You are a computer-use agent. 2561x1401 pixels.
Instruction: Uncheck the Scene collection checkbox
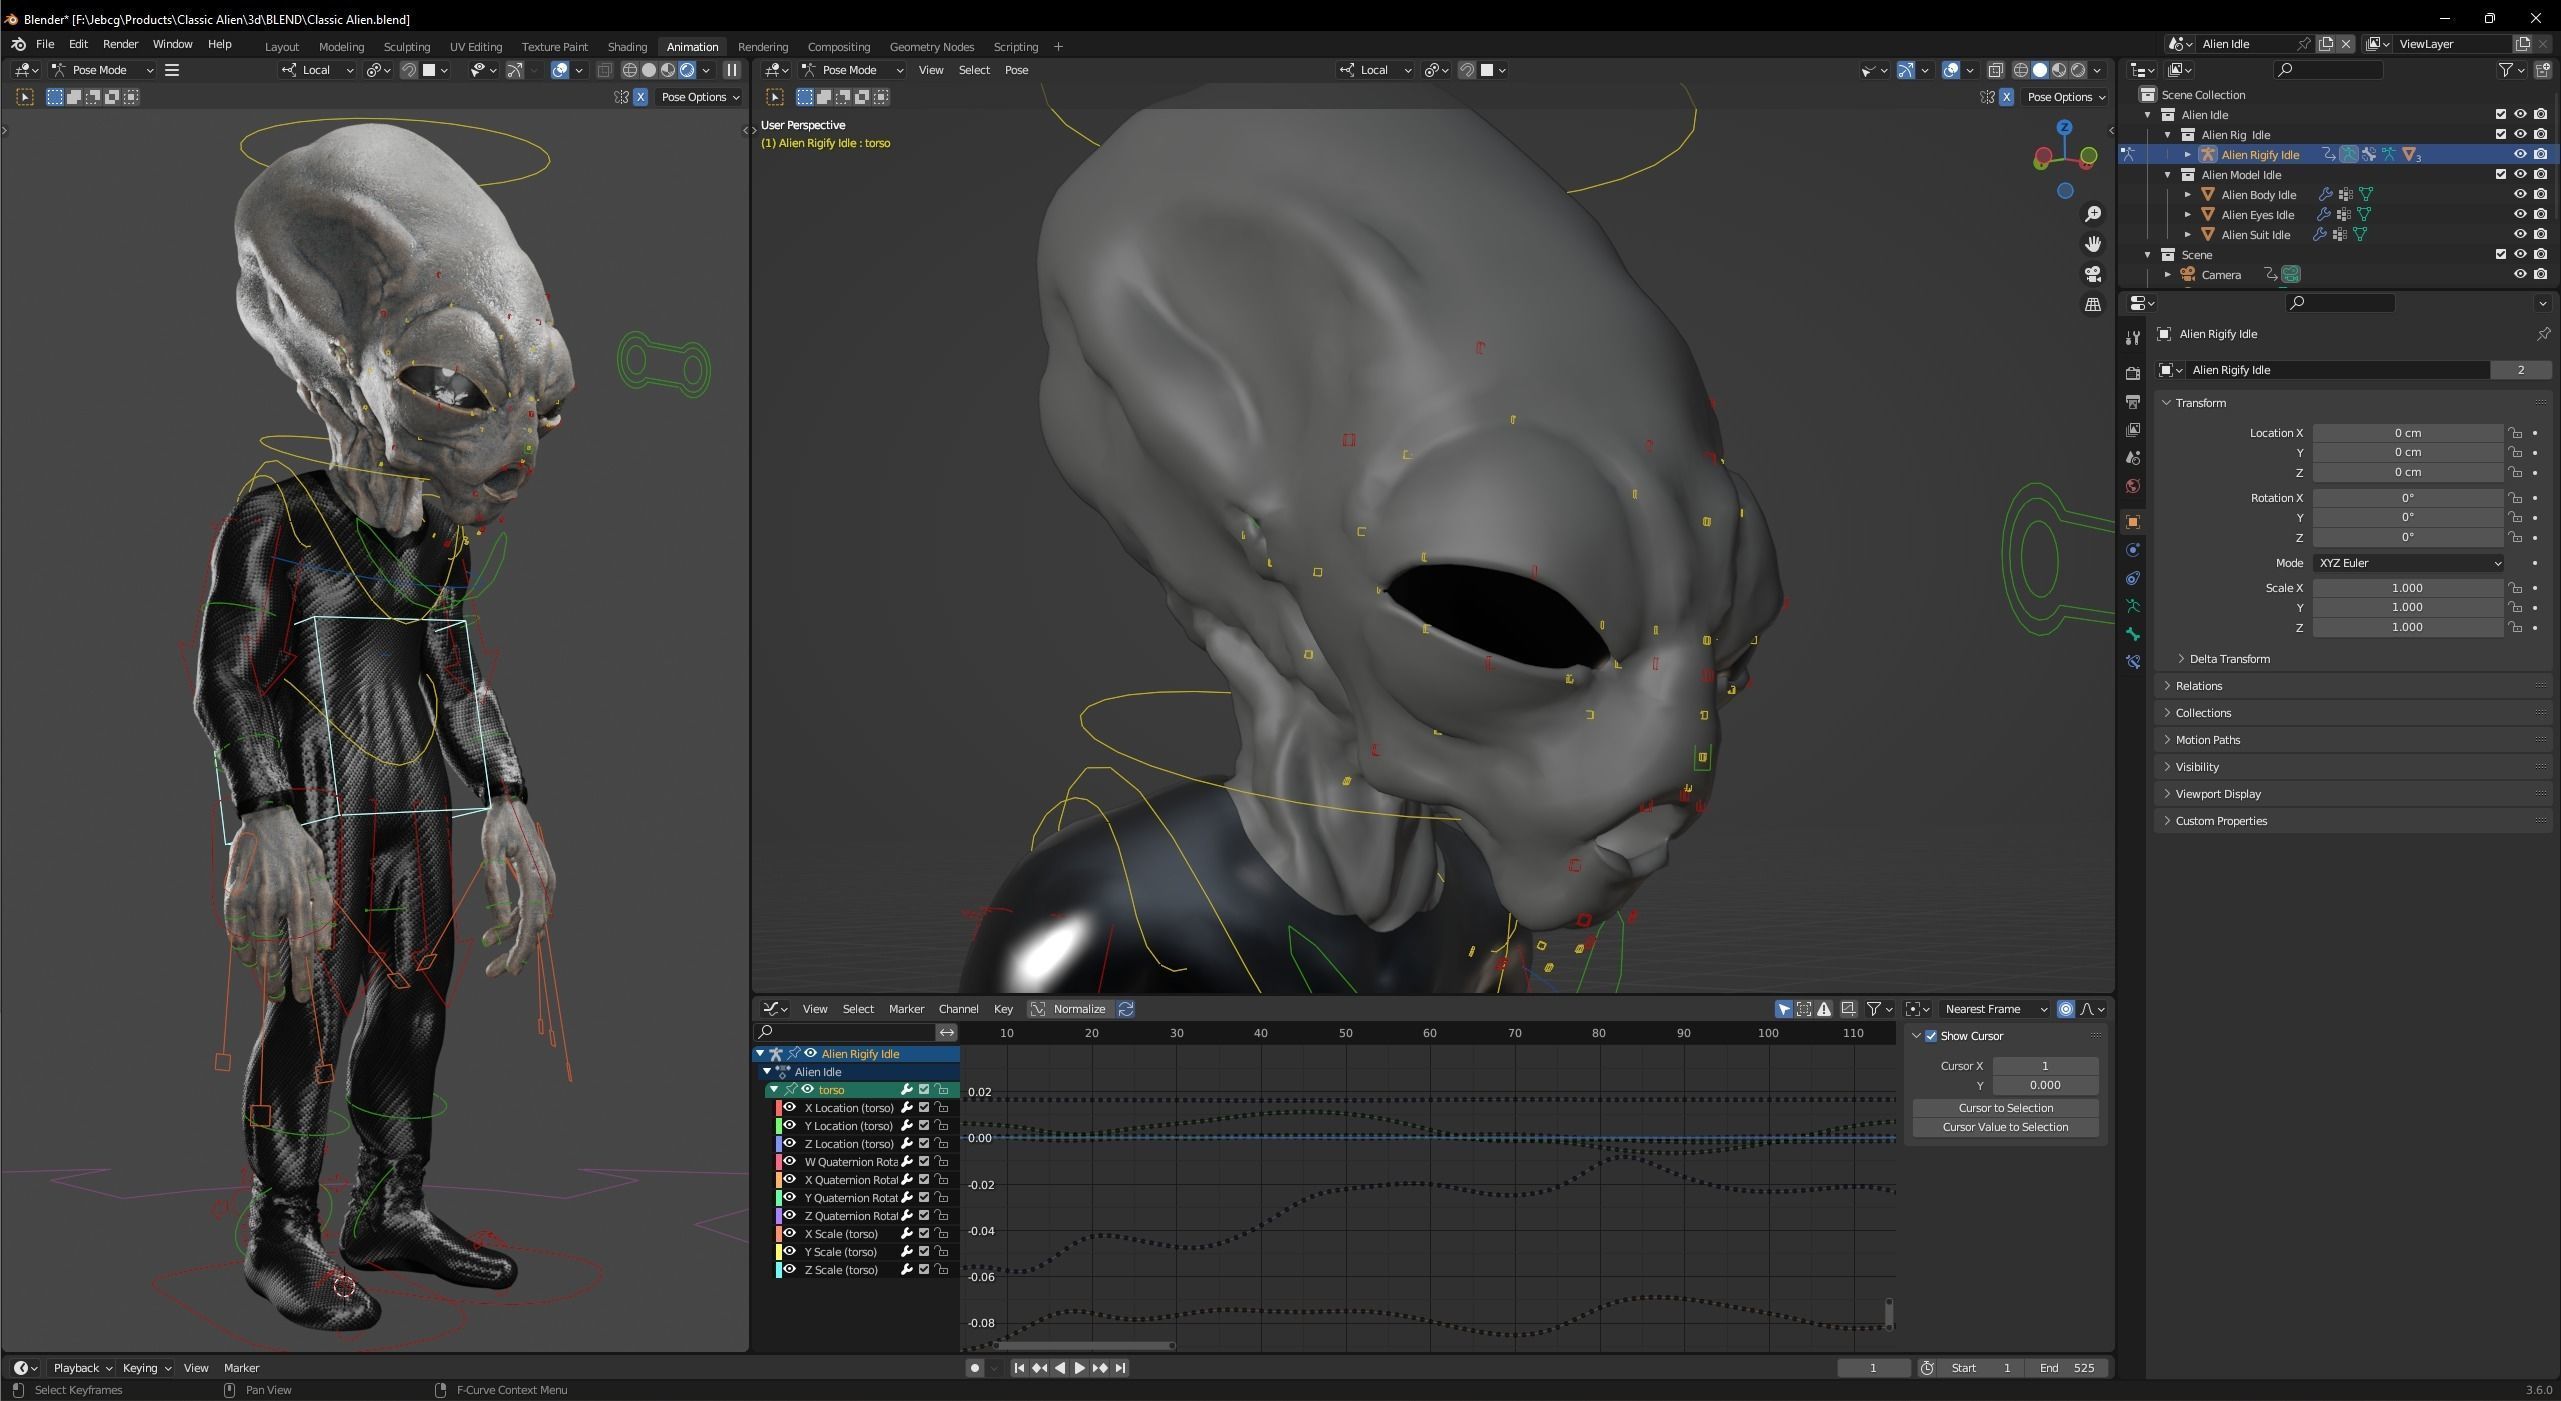click(x=2500, y=254)
